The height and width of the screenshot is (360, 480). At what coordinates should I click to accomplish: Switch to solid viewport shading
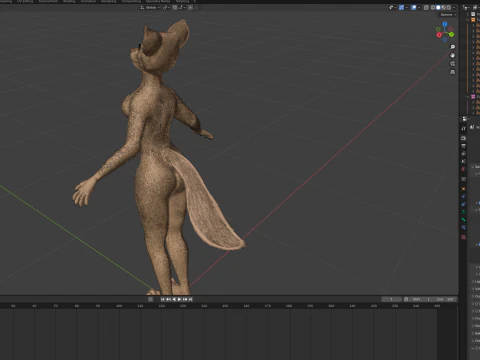[x=438, y=8]
